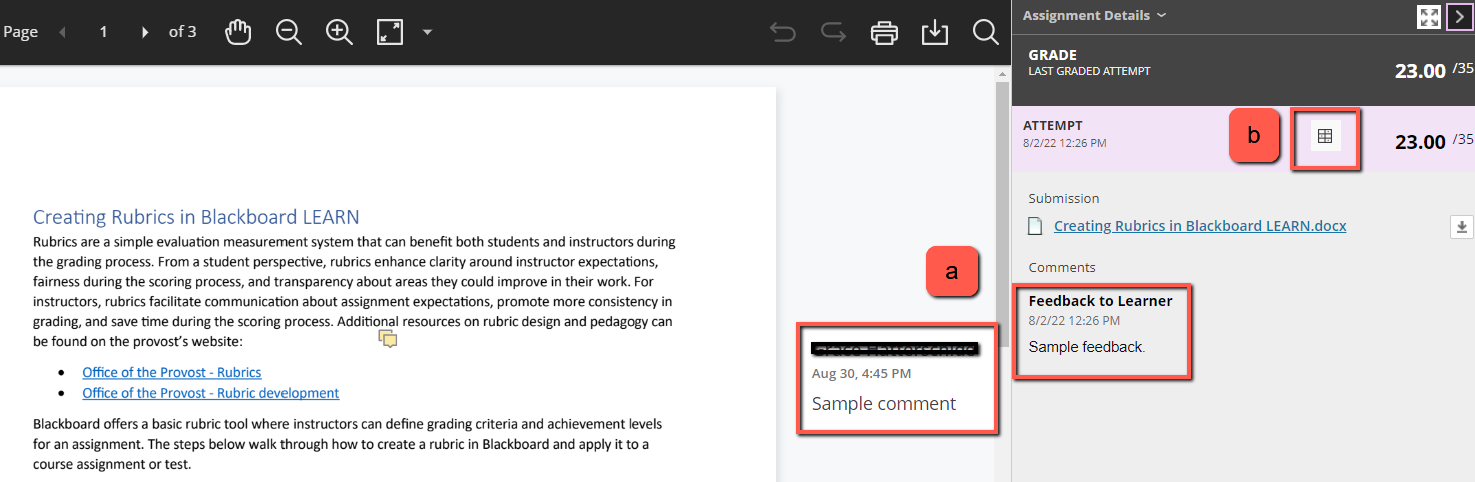Open Office of the Provost - Rubric development link
Screen dimensions: 1475x482
click(211, 393)
